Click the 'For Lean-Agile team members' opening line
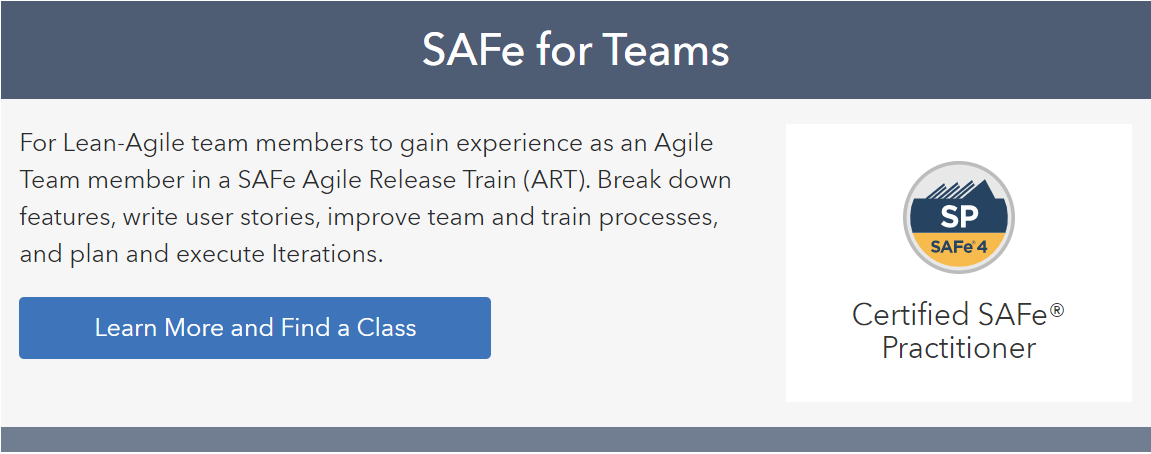Viewport: 1151px width, 454px height. (367, 143)
